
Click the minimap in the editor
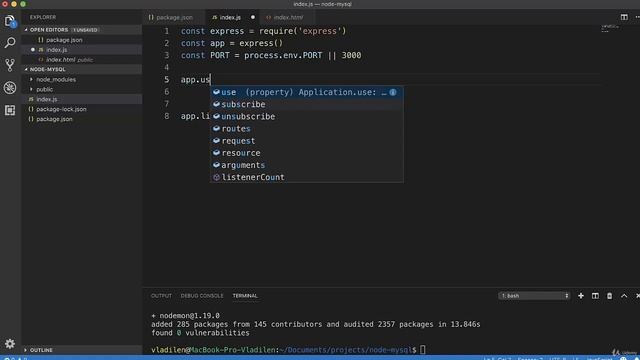click(x=611, y=29)
